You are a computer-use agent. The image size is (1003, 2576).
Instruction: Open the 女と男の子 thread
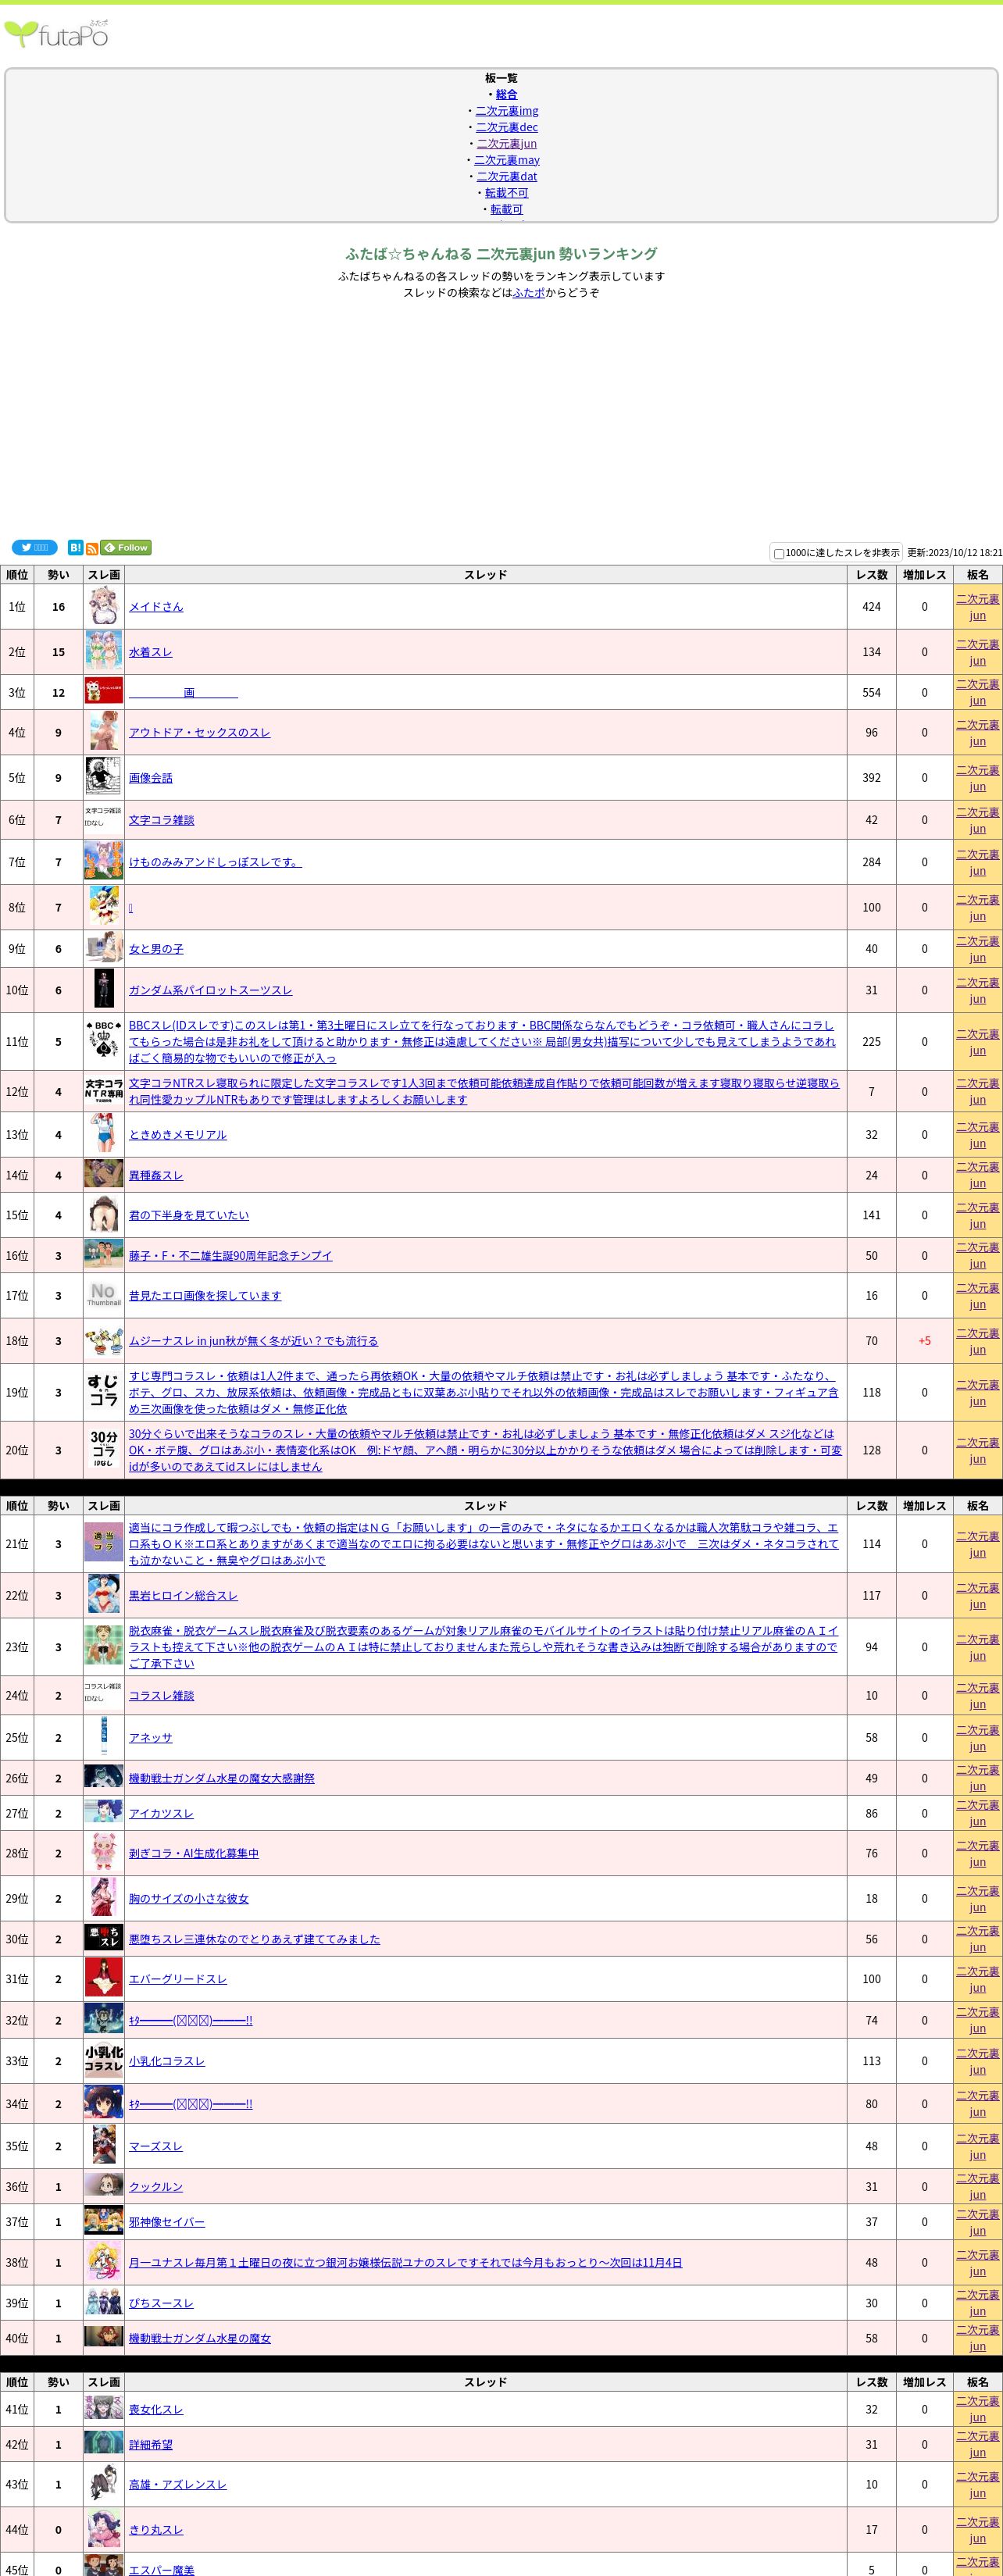pos(156,949)
